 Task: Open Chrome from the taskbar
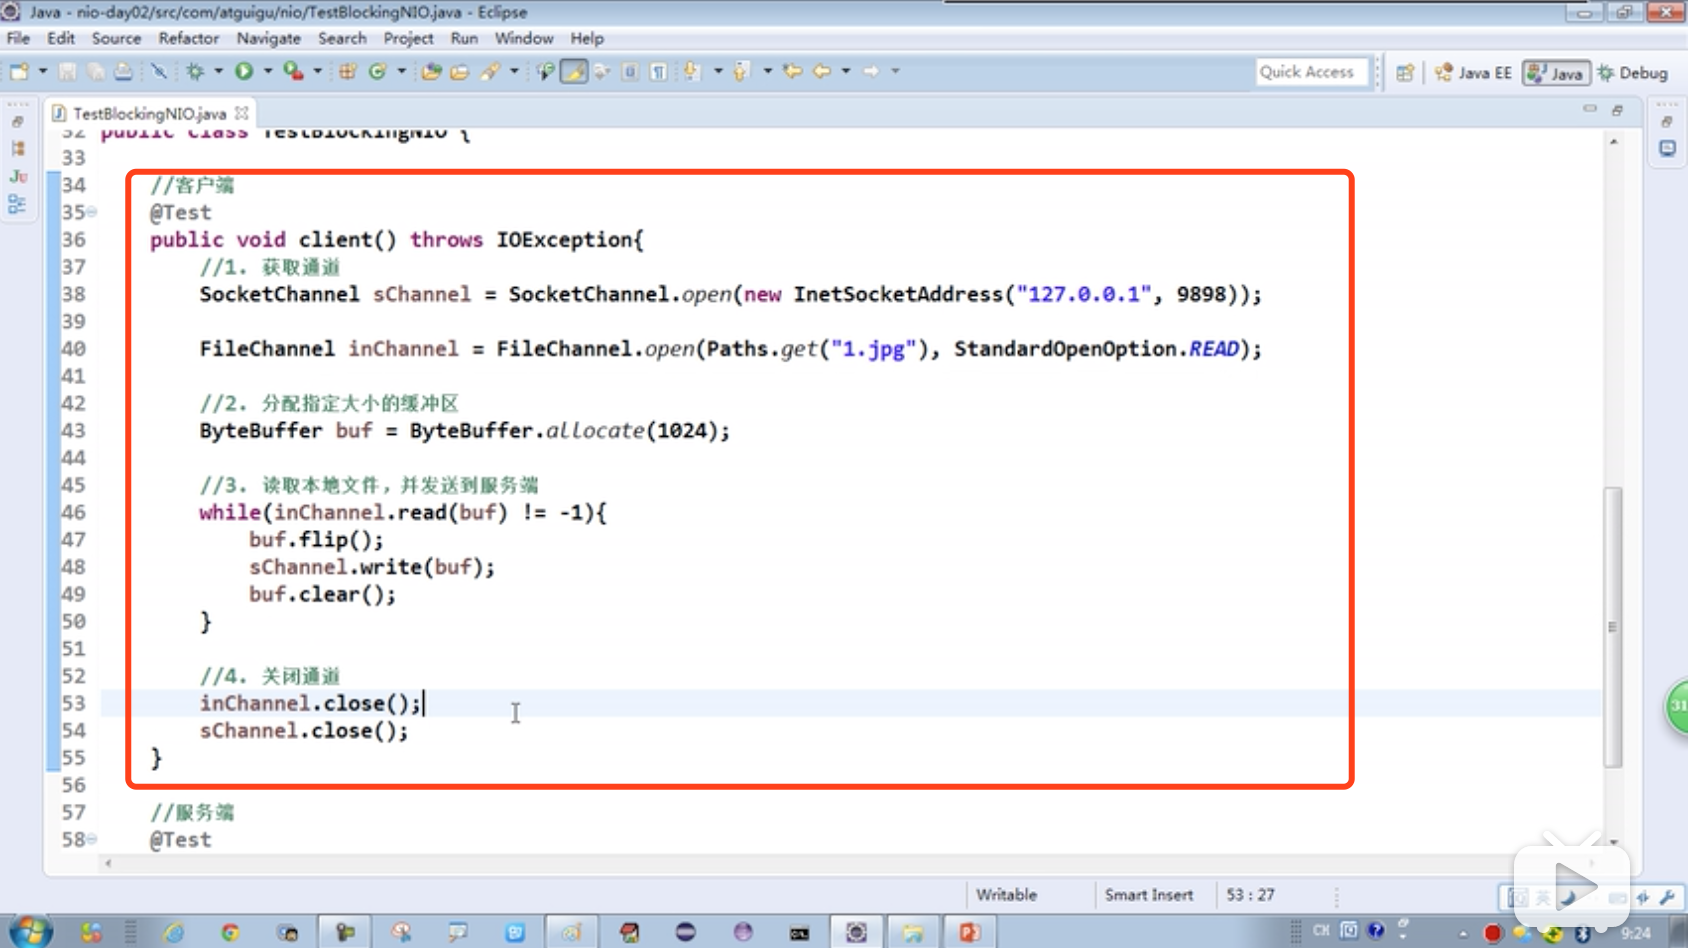pyautogui.click(x=230, y=932)
